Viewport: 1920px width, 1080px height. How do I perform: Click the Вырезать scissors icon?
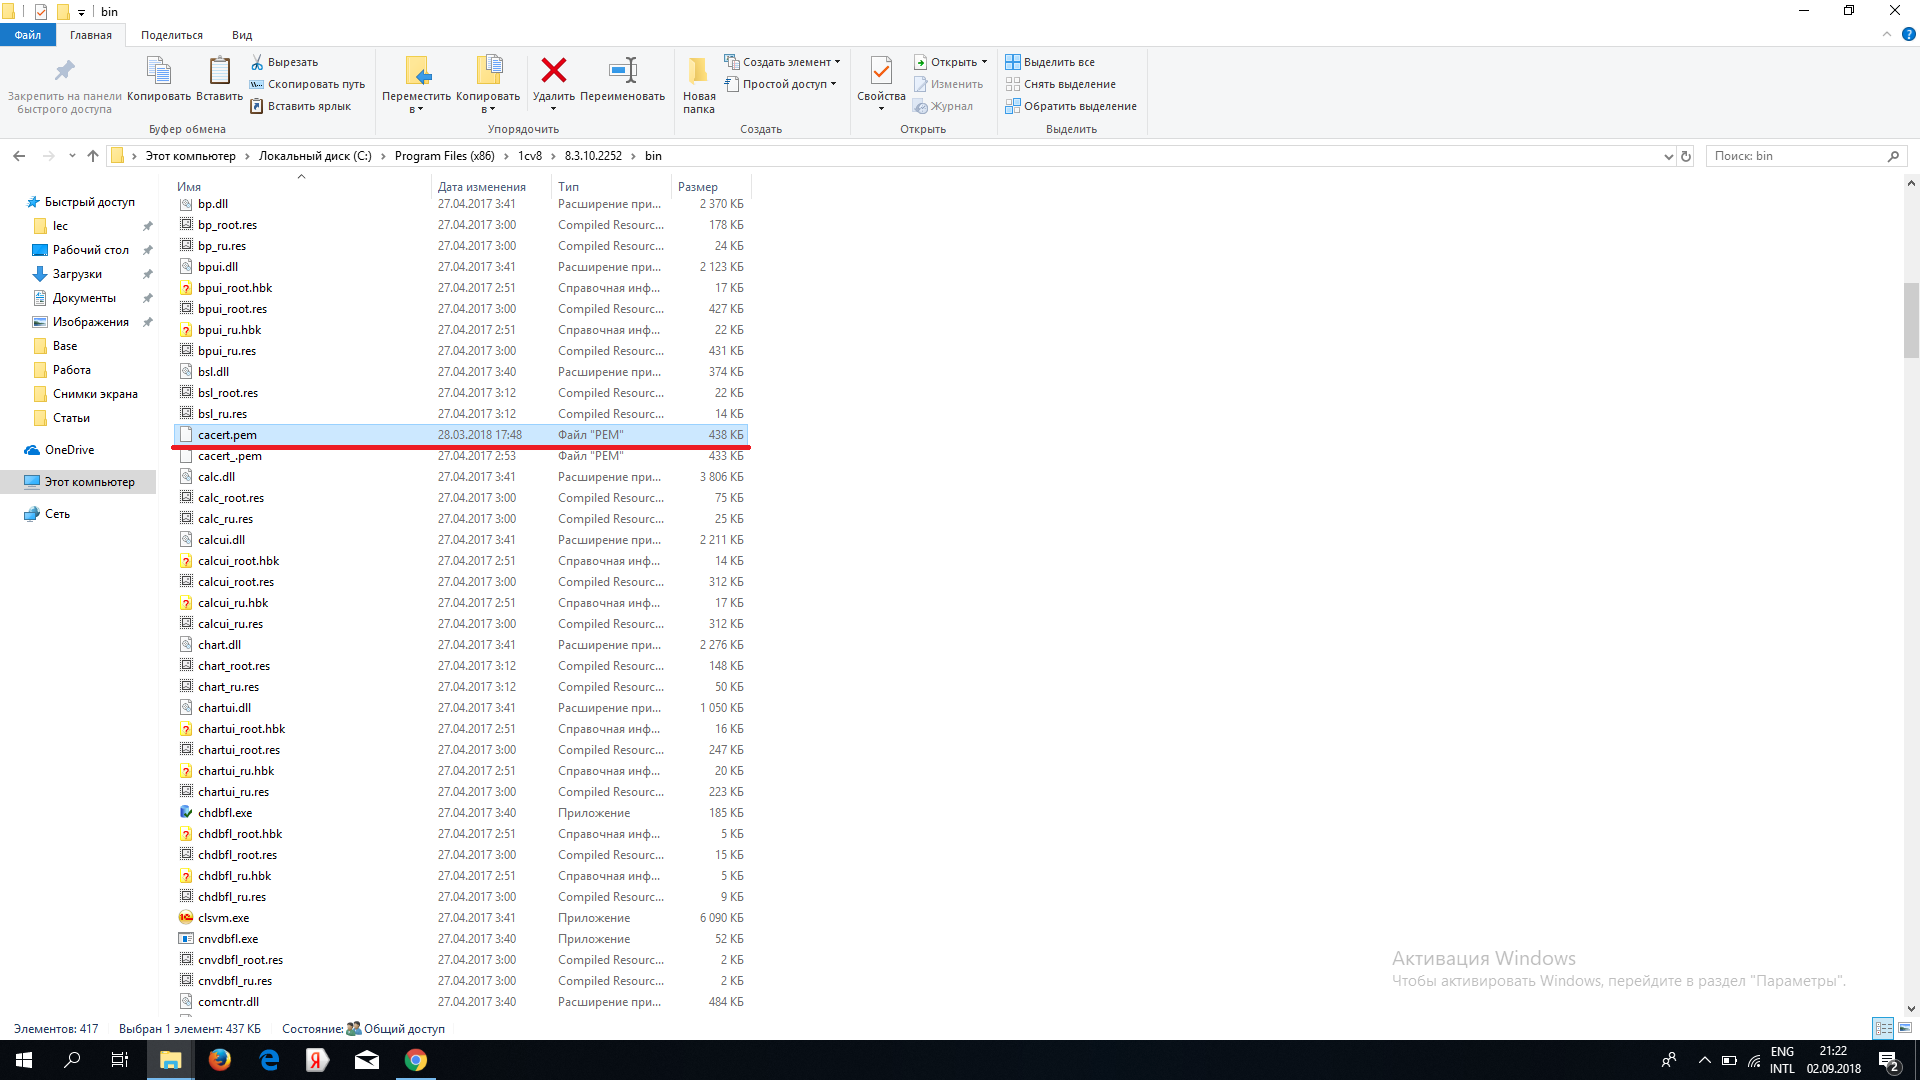coord(257,62)
